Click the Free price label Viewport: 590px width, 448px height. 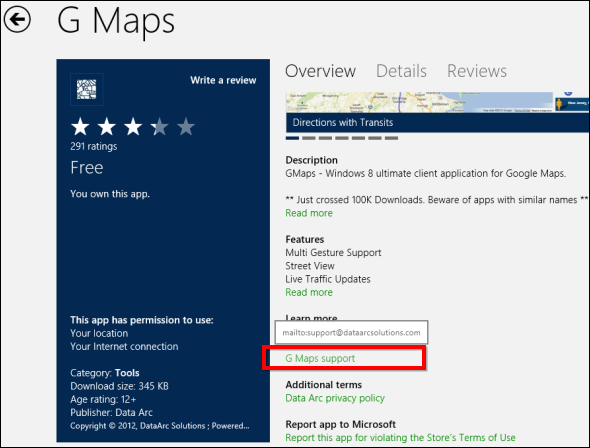tap(87, 168)
